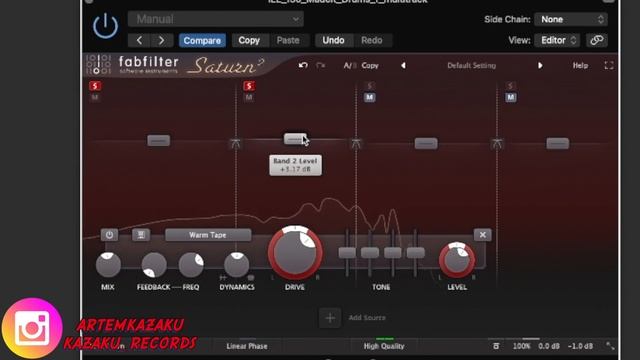Go to previous preset with left arrow
The height and width of the screenshot is (360, 640).
[x=139, y=40]
